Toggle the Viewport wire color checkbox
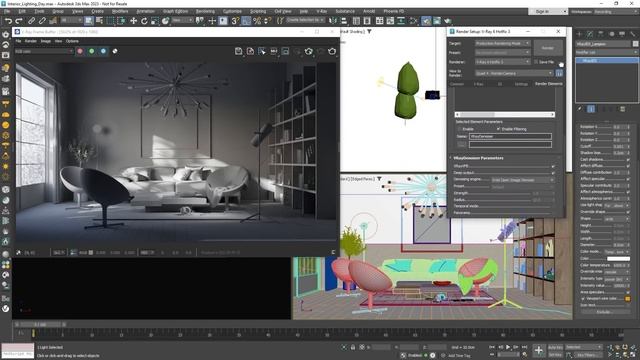Screen dimensions: 640x360 tap(583, 299)
